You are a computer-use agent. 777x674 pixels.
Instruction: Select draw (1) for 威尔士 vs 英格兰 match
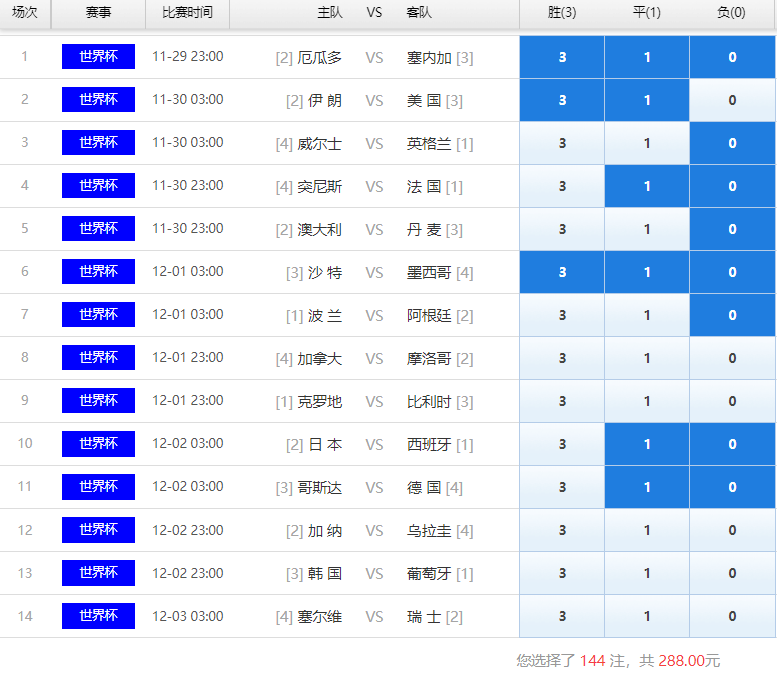(647, 143)
